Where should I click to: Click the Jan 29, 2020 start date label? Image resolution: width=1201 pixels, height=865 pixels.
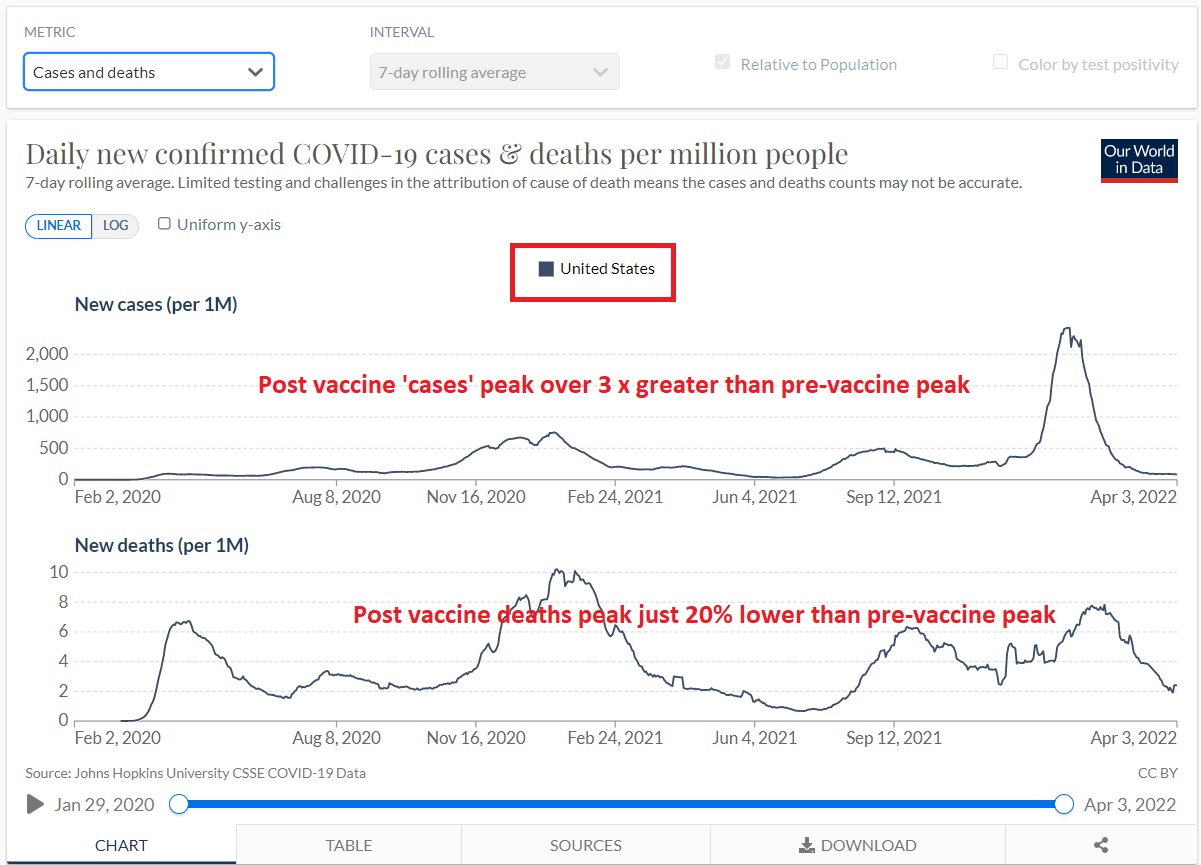105,804
